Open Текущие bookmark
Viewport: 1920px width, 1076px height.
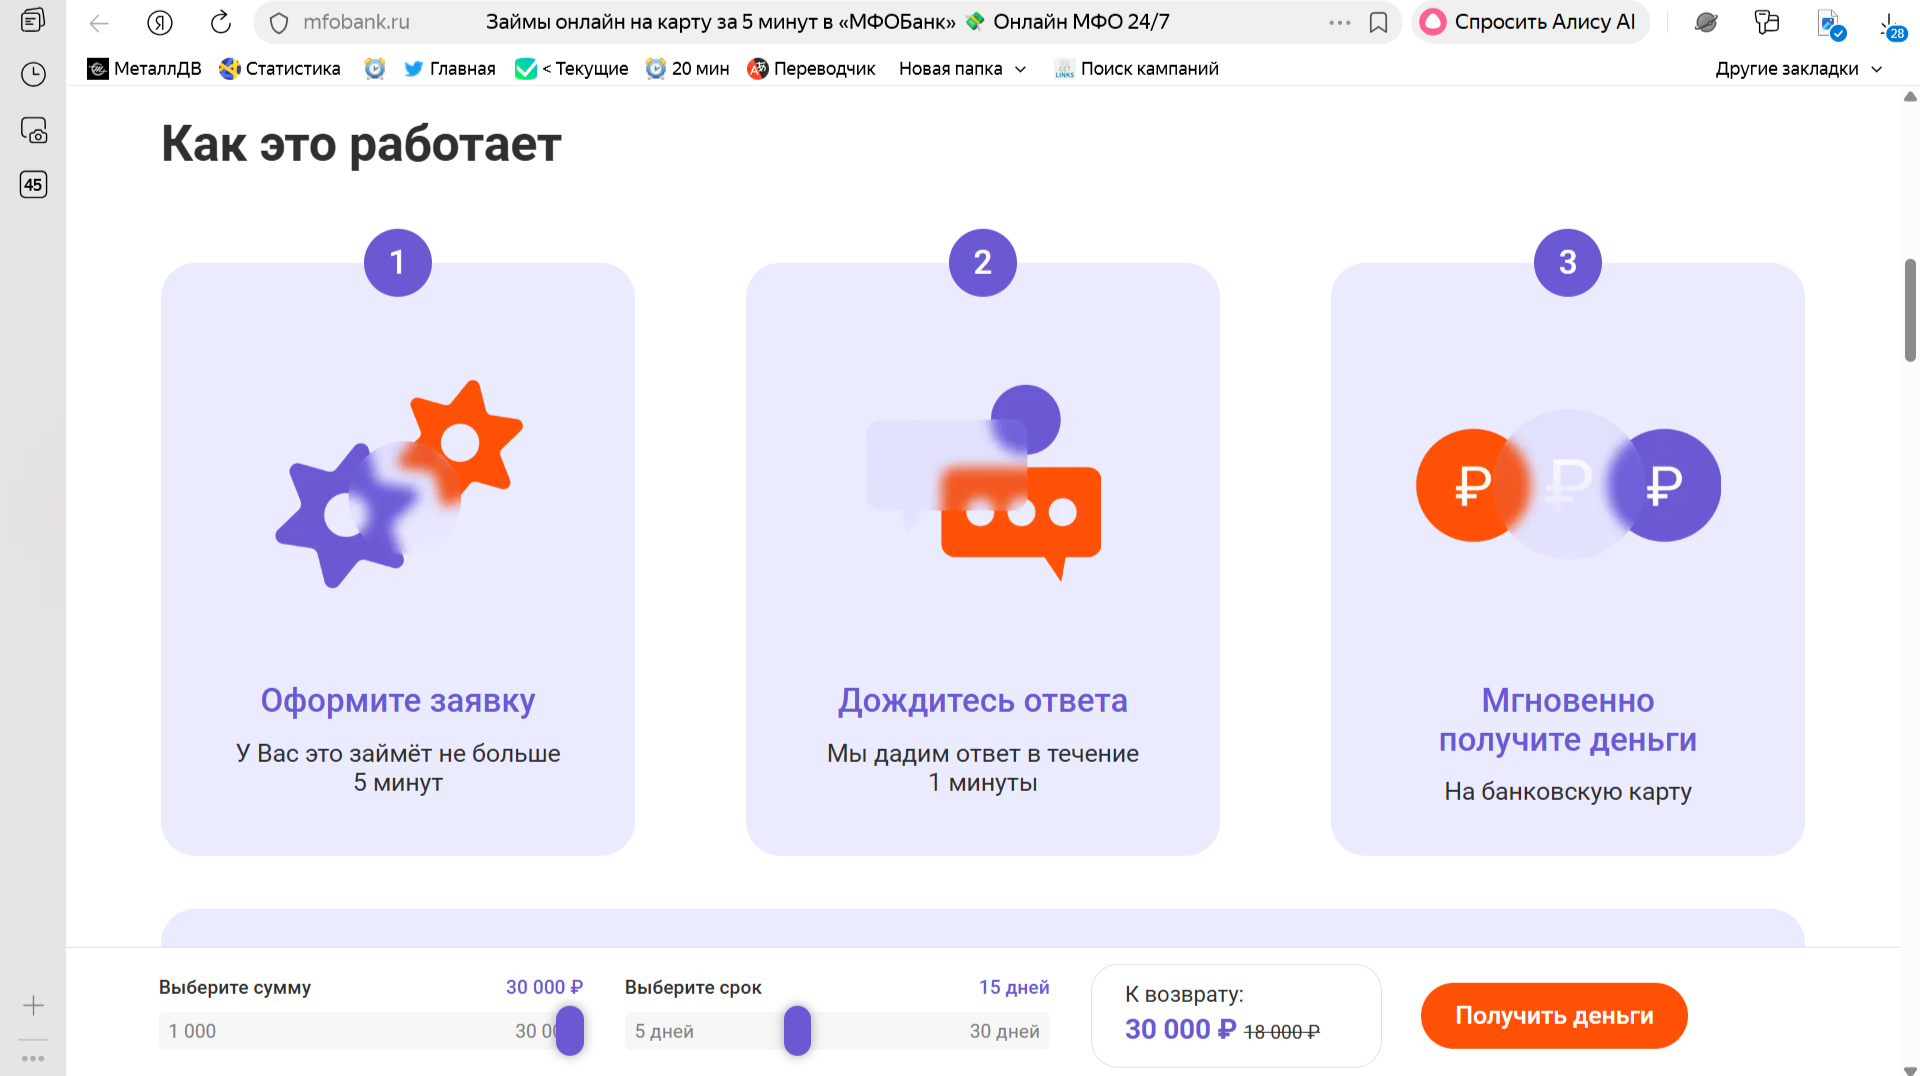572,68
